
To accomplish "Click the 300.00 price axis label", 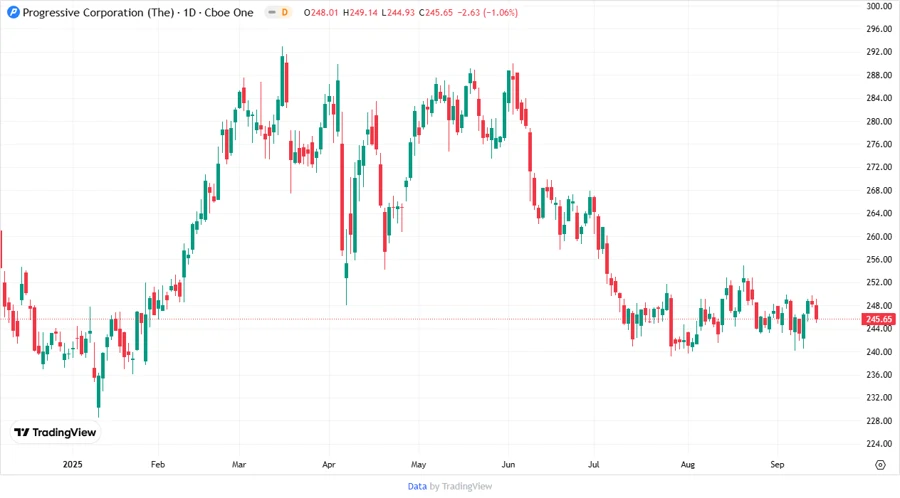I will click(x=879, y=6).
